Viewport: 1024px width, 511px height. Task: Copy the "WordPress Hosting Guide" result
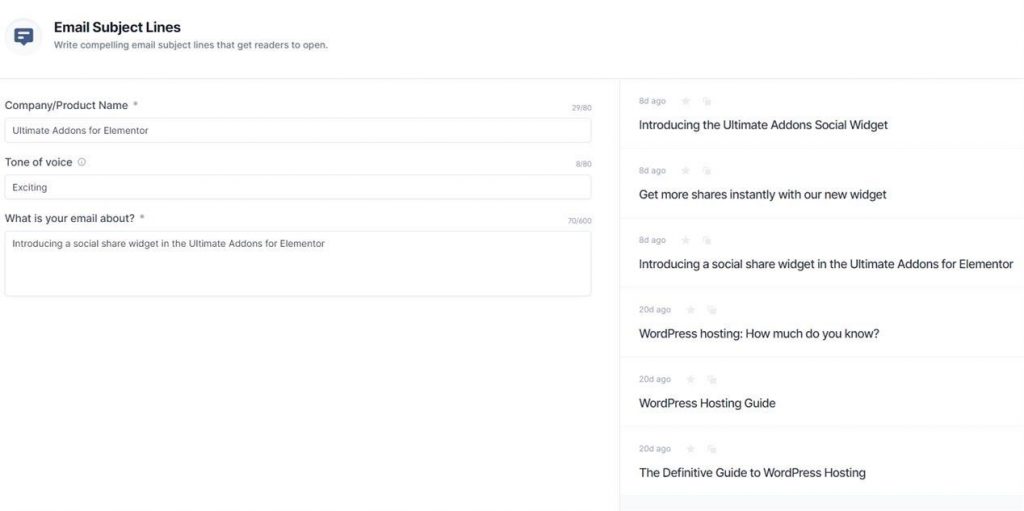coord(711,380)
